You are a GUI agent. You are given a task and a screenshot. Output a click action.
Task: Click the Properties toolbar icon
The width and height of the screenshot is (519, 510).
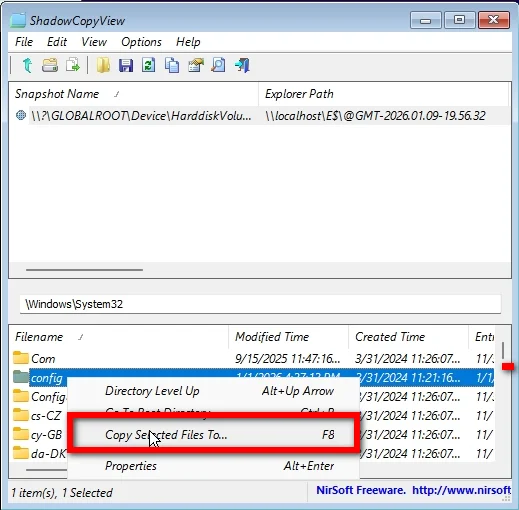click(x=196, y=65)
